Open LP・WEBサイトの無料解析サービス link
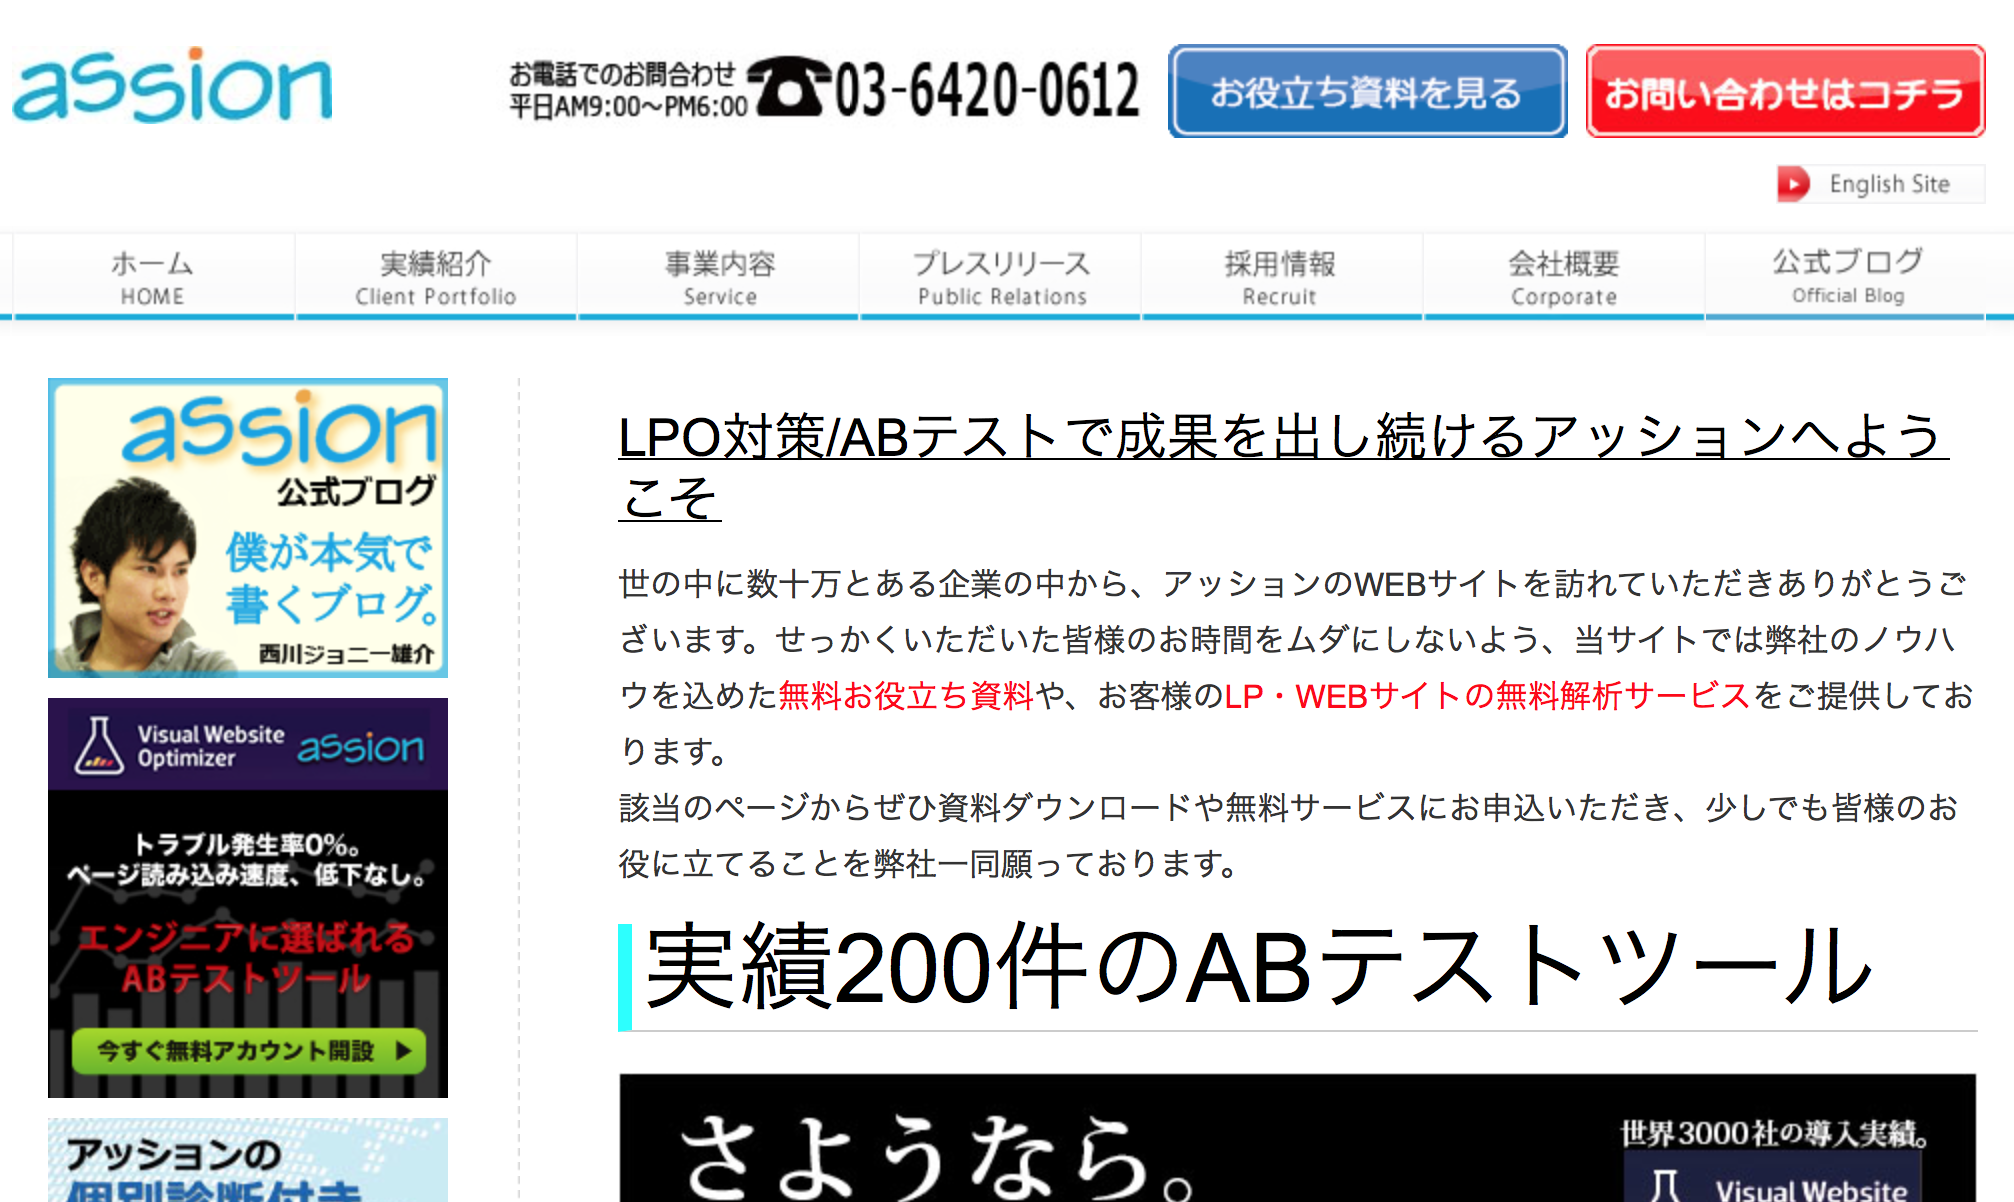The image size is (2014, 1202). pyautogui.click(x=1487, y=695)
